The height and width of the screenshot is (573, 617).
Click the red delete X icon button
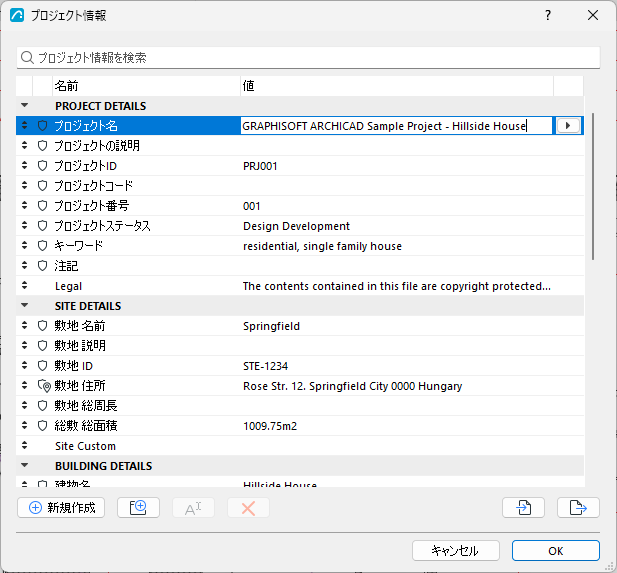[248, 508]
